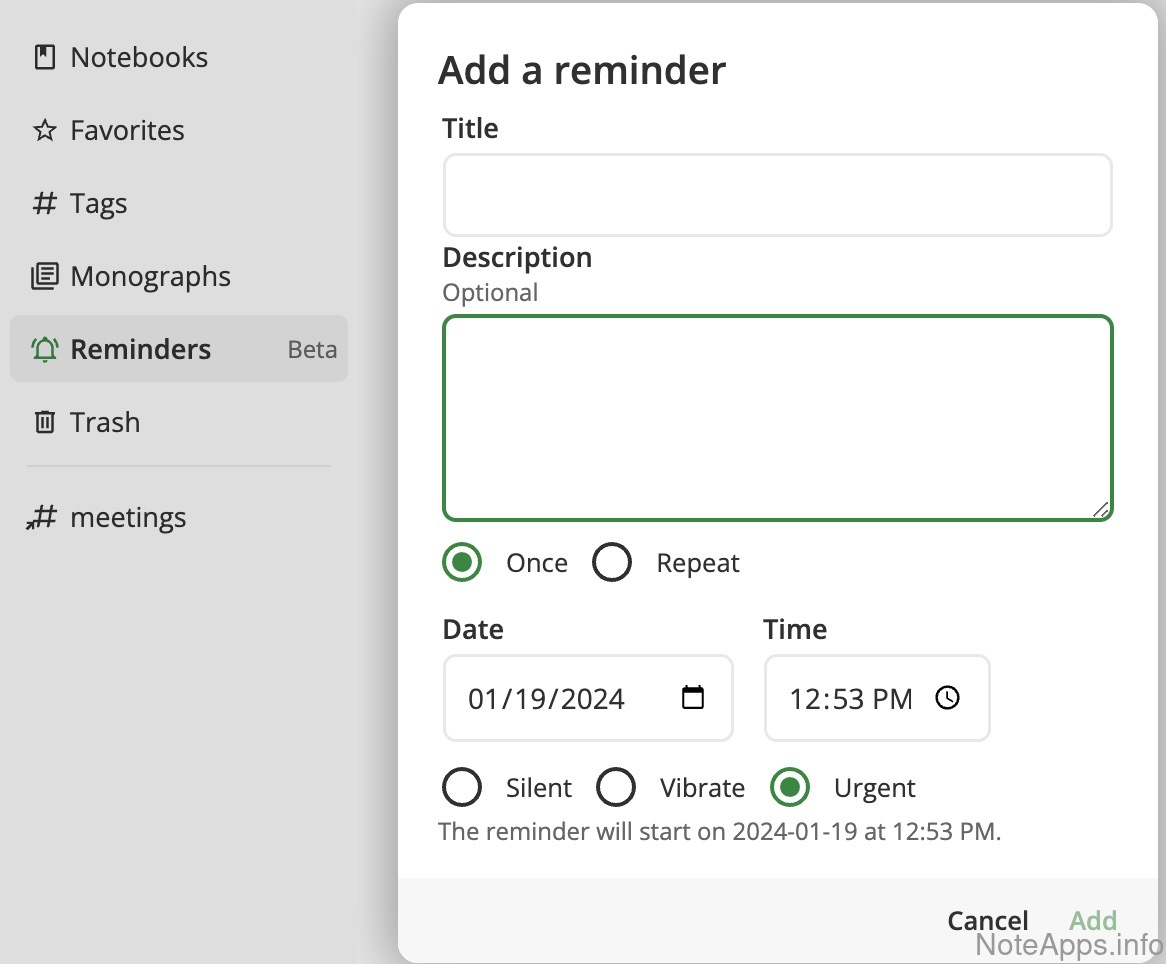This screenshot has width=1166, height=964.
Task: Click into the Title text field
Action: (x=777, y=195)
